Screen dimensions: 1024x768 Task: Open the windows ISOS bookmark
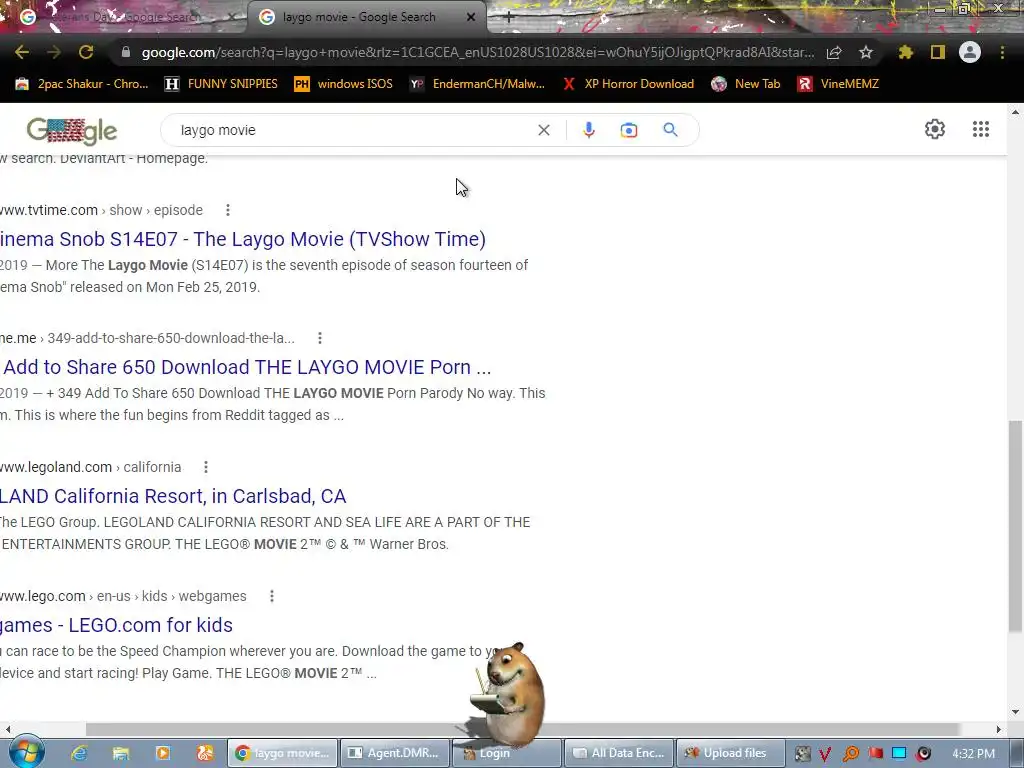344,84
